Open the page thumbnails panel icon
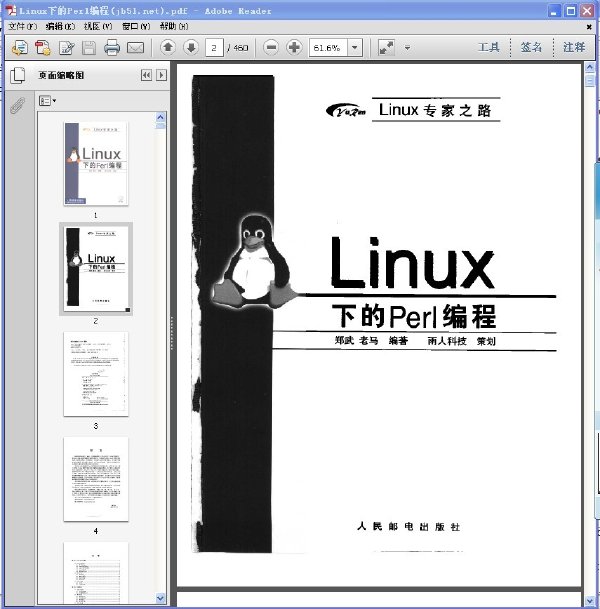Screen dimensions: 600x609 (17, 75)
